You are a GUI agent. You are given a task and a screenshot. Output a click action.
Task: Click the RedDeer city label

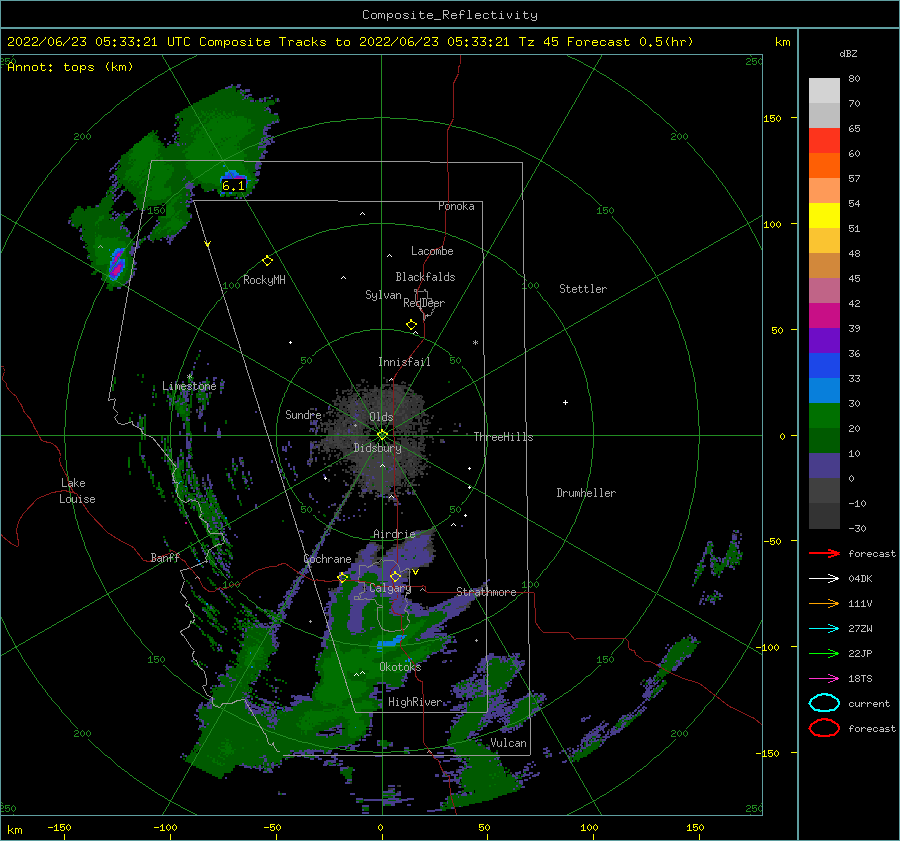(424, 303)
